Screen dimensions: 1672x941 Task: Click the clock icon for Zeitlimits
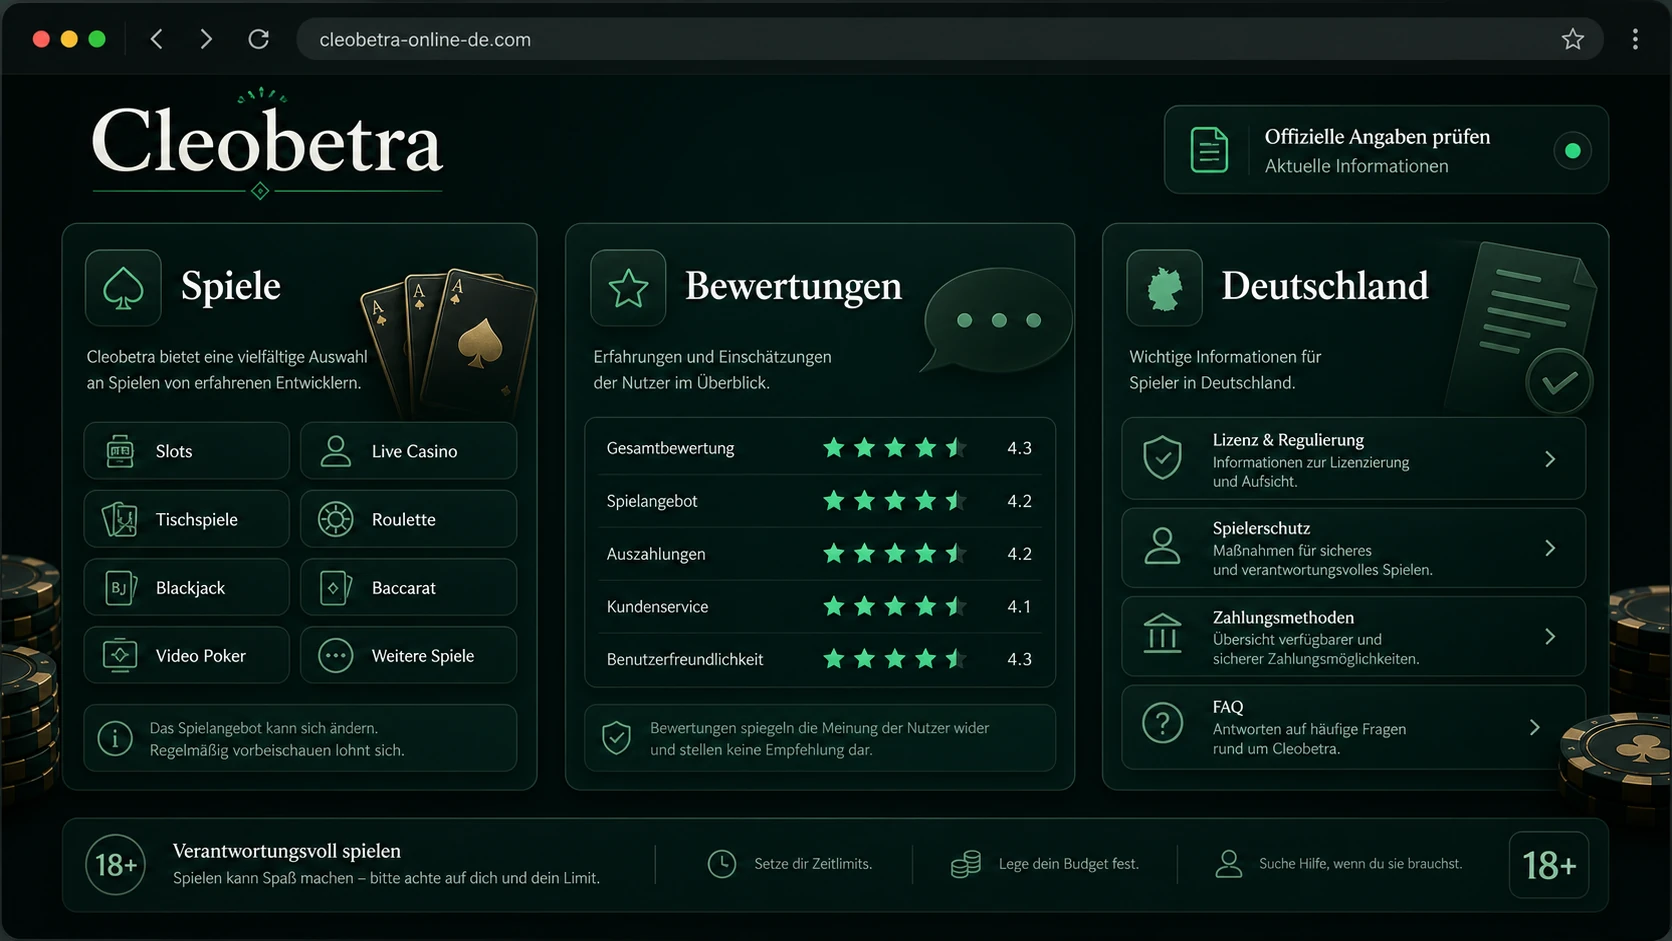(722, 864)
